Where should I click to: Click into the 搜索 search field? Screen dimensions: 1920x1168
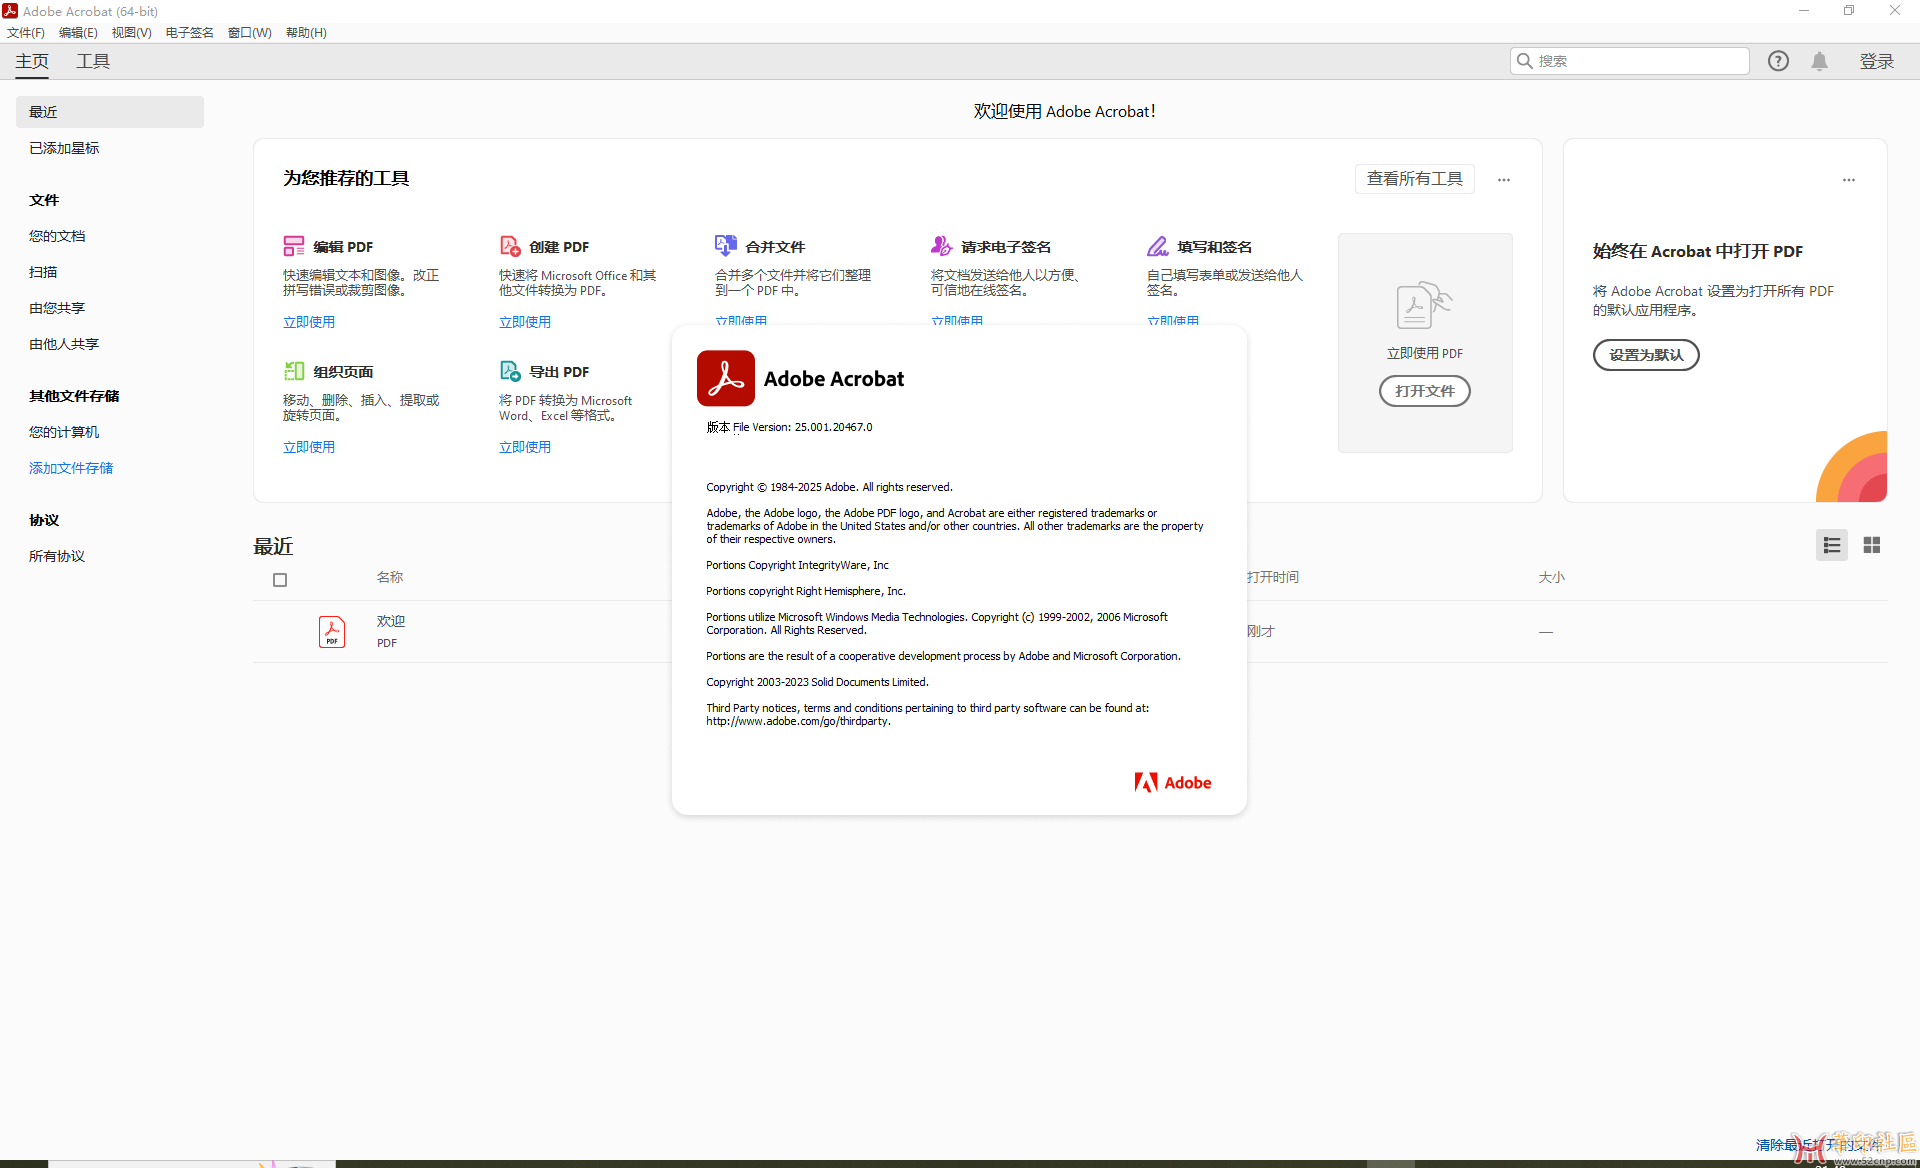point(1630,61)
